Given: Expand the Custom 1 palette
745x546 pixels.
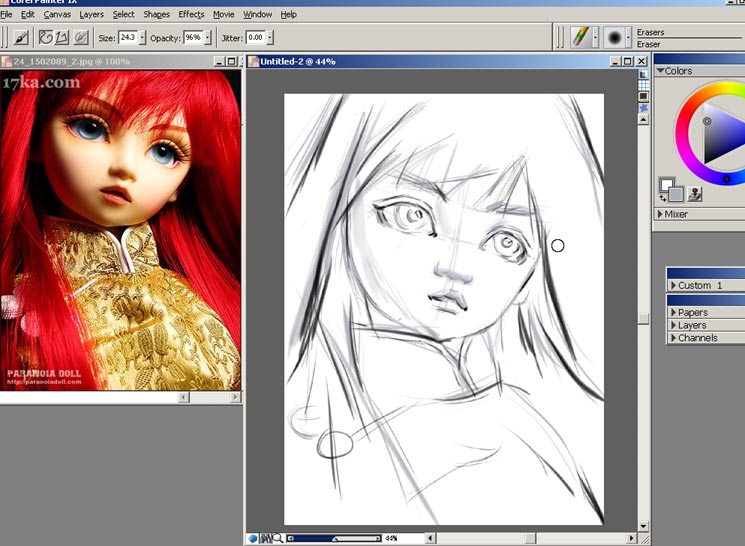Looking at the screenshot, I should click(x=673, y=286).
